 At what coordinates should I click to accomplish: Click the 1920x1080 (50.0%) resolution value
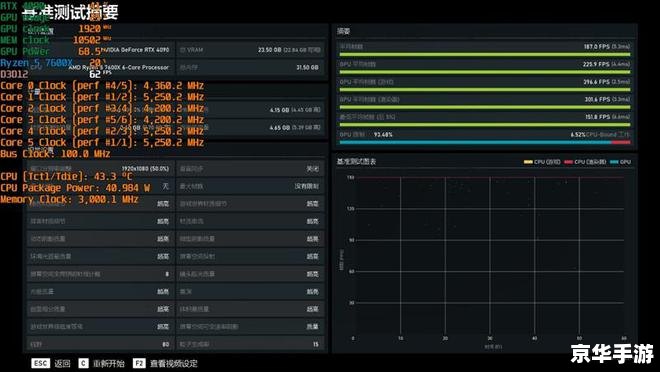[146, 169]
